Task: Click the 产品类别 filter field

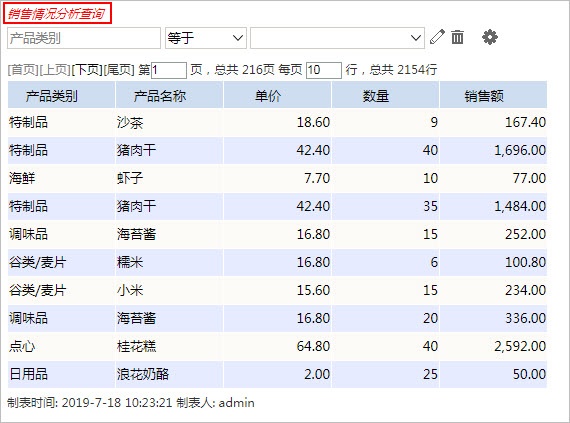Action: pos(84,38)
